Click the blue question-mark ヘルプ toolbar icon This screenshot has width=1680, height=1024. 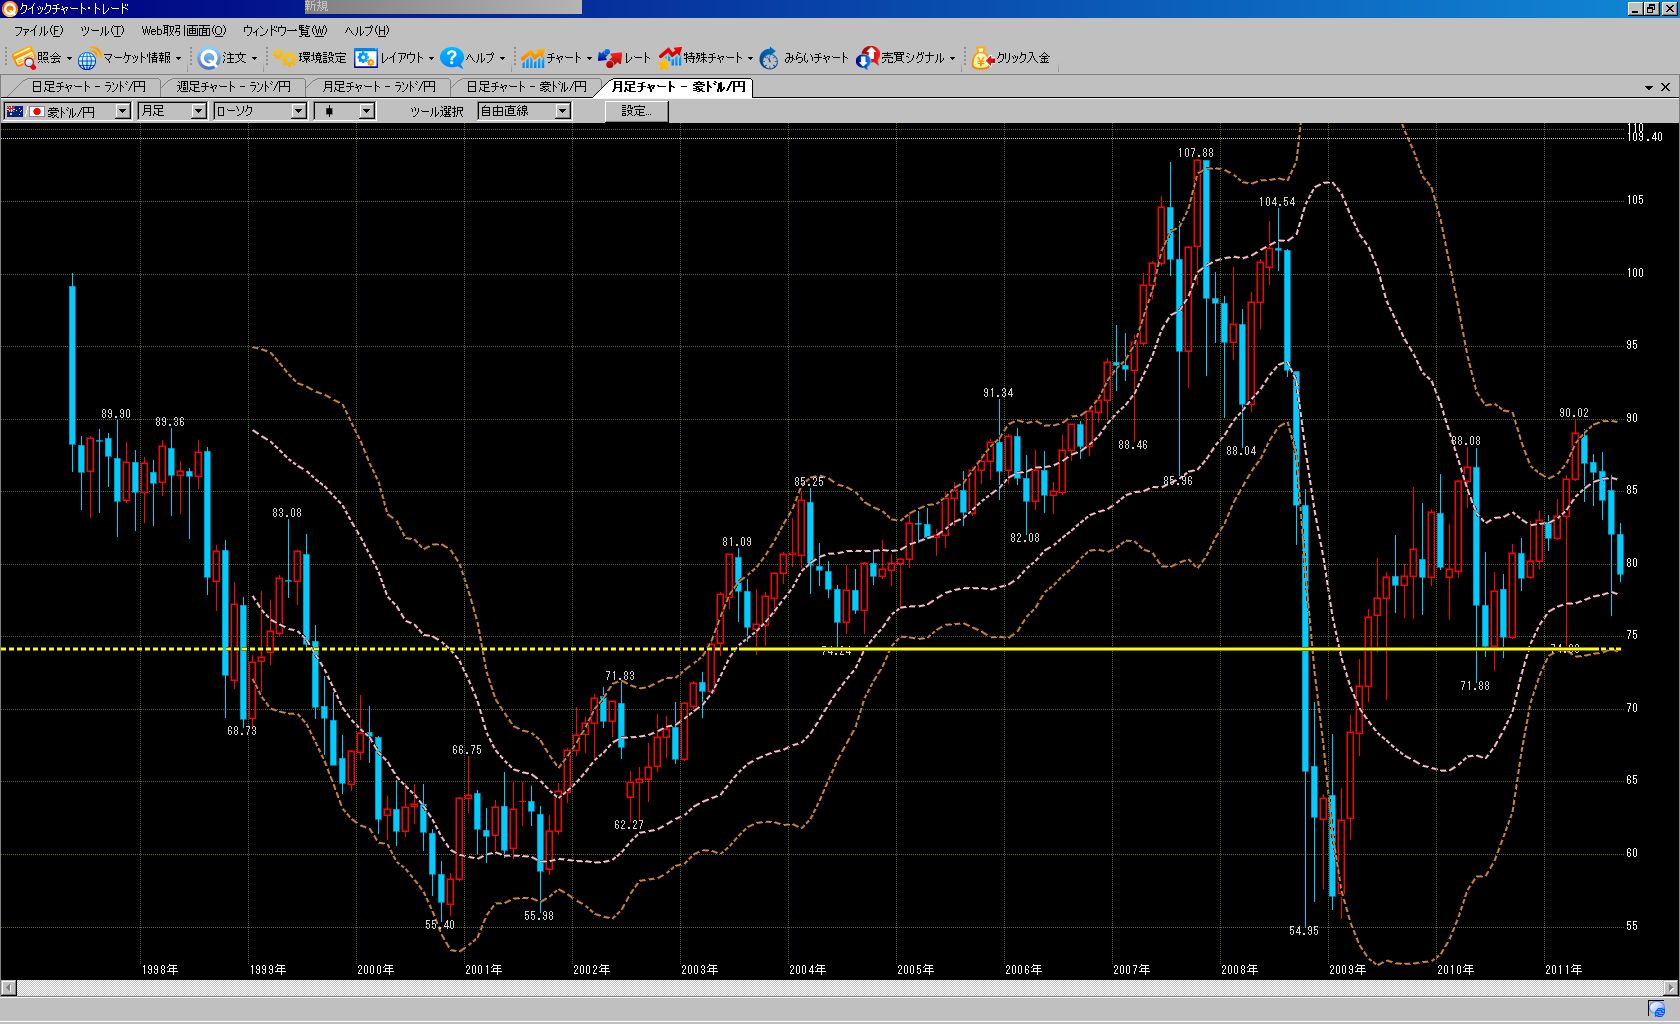point(451,58)
